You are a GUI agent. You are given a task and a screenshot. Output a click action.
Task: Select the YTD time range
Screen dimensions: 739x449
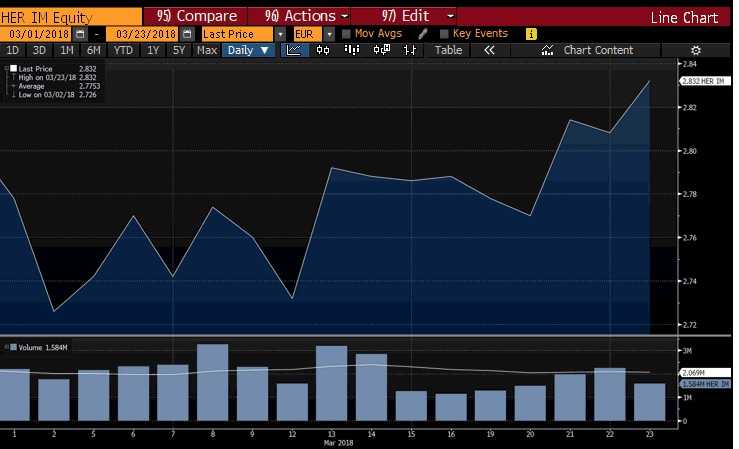coord(123,50)
